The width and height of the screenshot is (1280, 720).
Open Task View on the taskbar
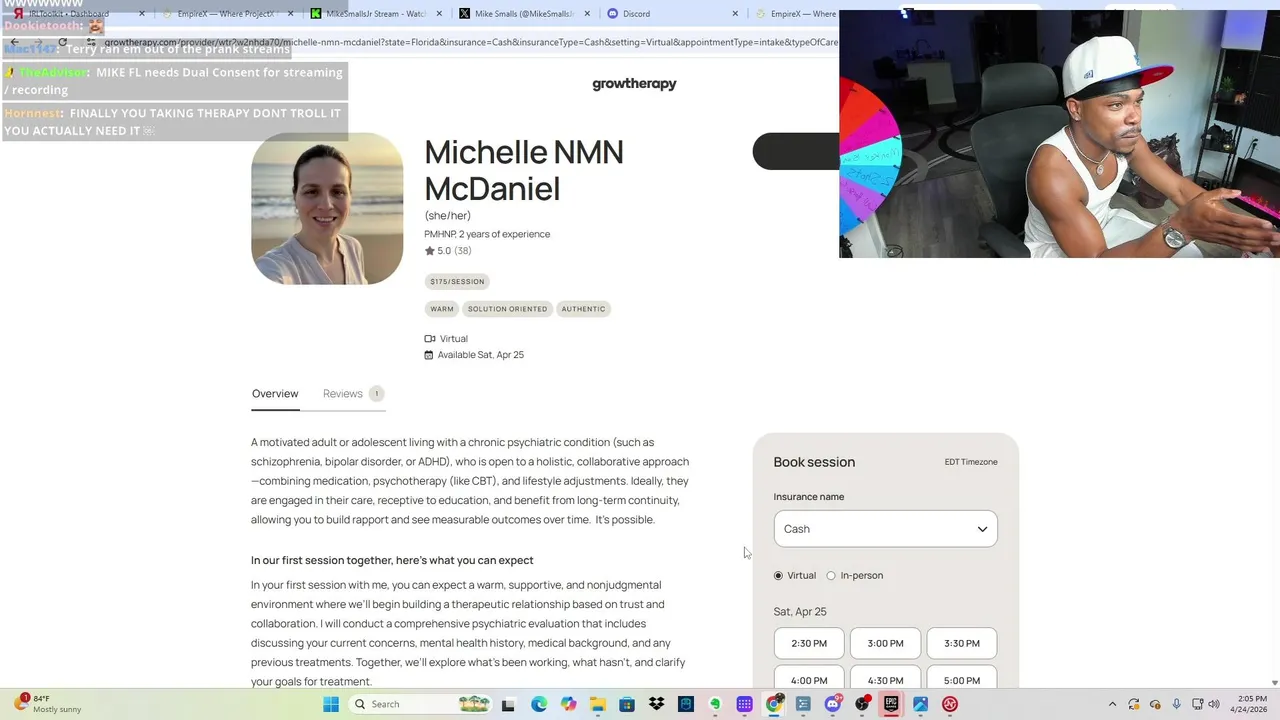[508, 704]
